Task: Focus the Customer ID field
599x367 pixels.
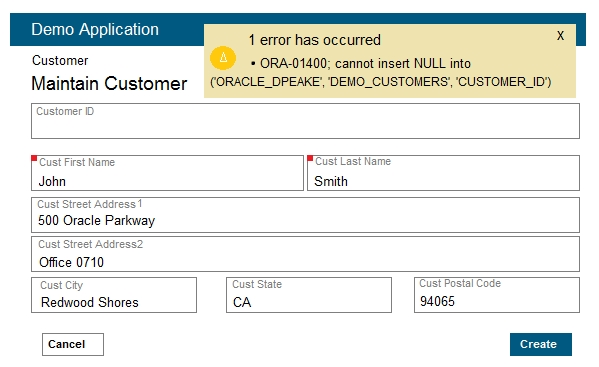Action: click(305, 121)
